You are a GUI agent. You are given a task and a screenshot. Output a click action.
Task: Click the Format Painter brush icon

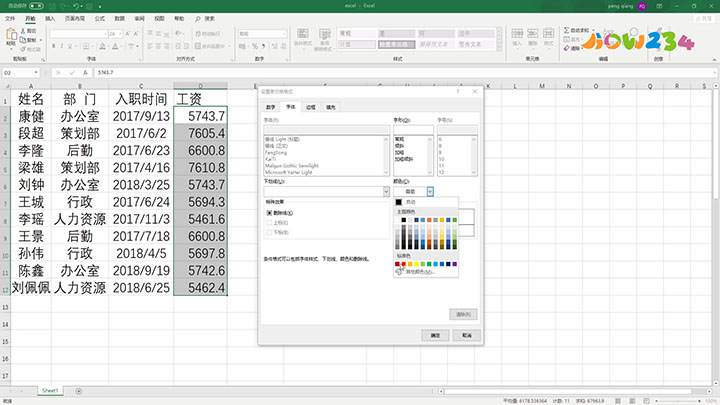tap(23, 49)
